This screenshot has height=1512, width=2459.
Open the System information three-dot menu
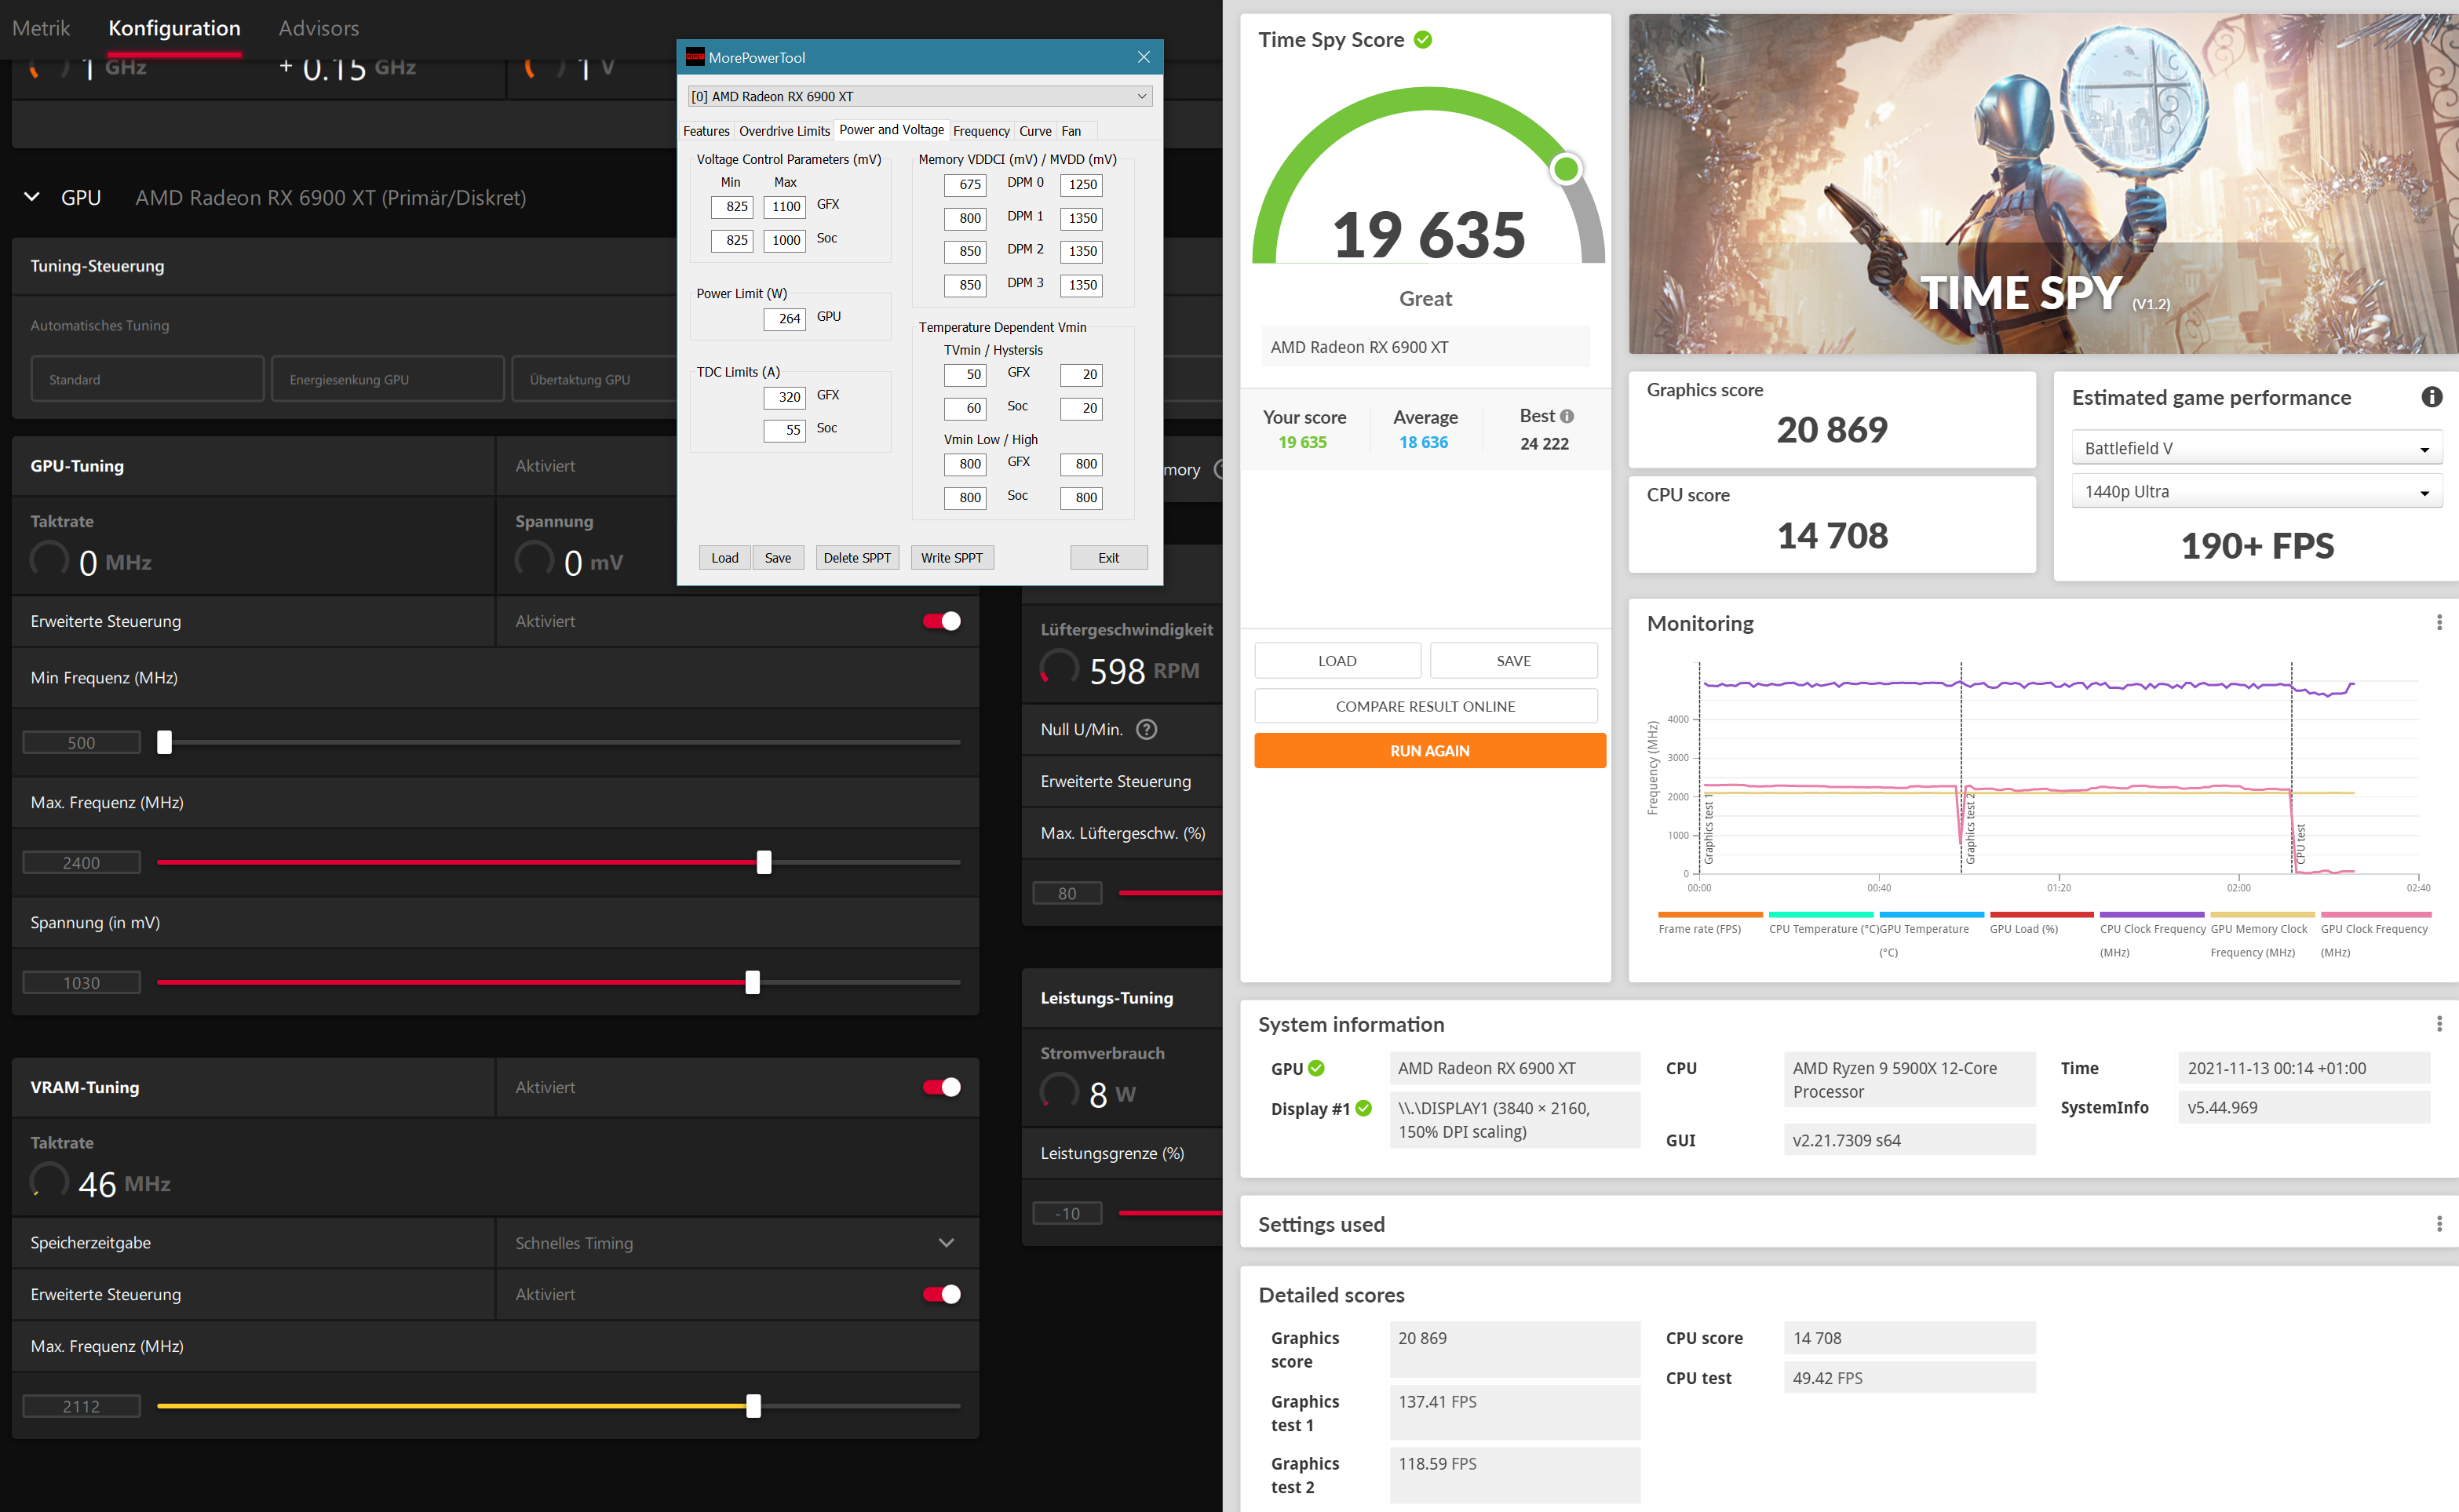coord(2439,1023)
